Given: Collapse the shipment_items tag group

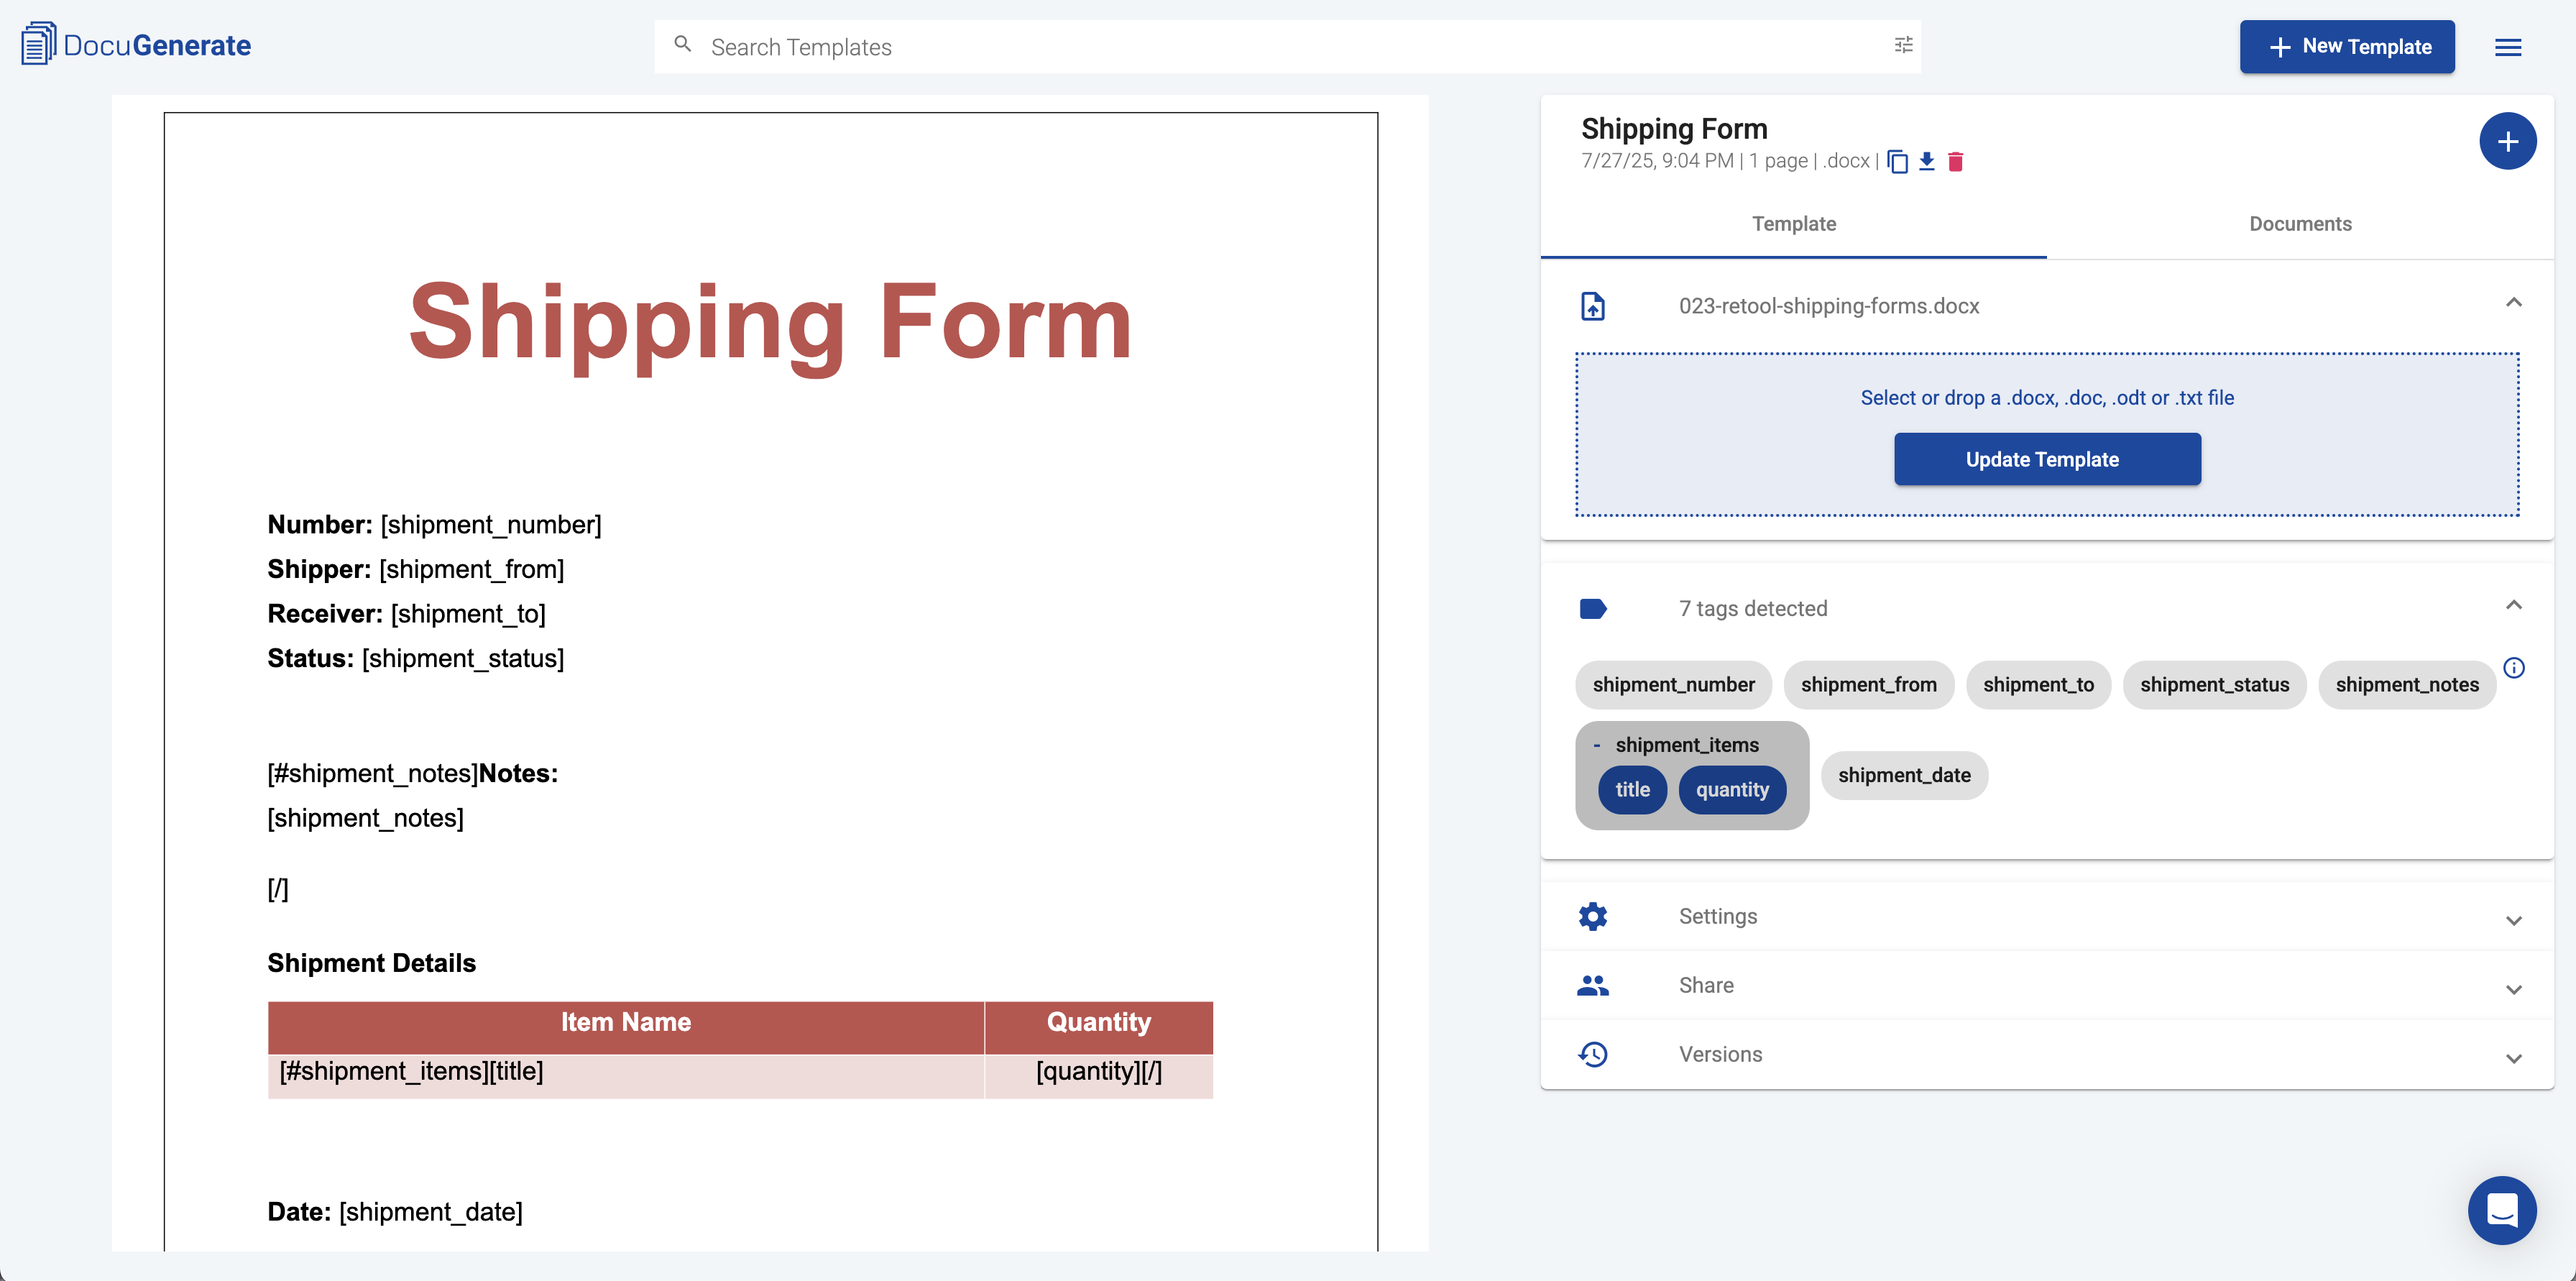Looking at the screenshot, I should click(x=1596, y=745).
